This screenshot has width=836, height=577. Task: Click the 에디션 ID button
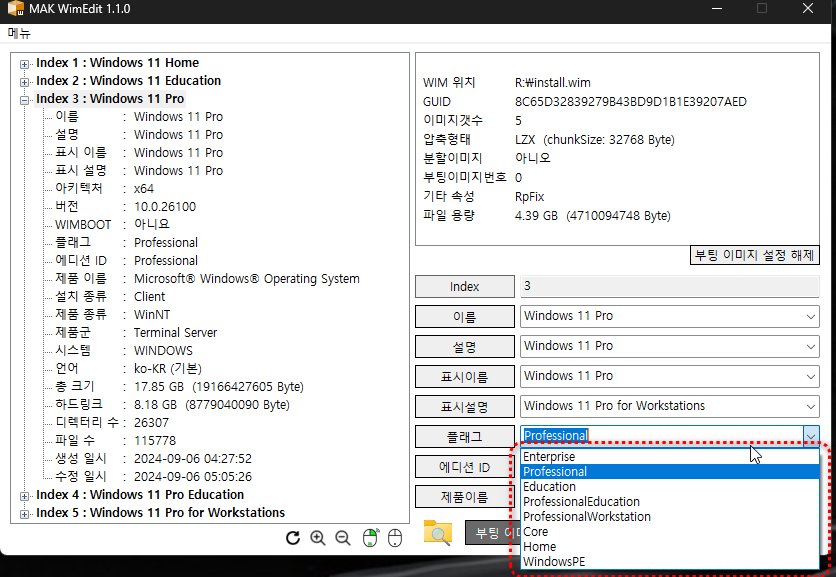click(x=464, y=467)
